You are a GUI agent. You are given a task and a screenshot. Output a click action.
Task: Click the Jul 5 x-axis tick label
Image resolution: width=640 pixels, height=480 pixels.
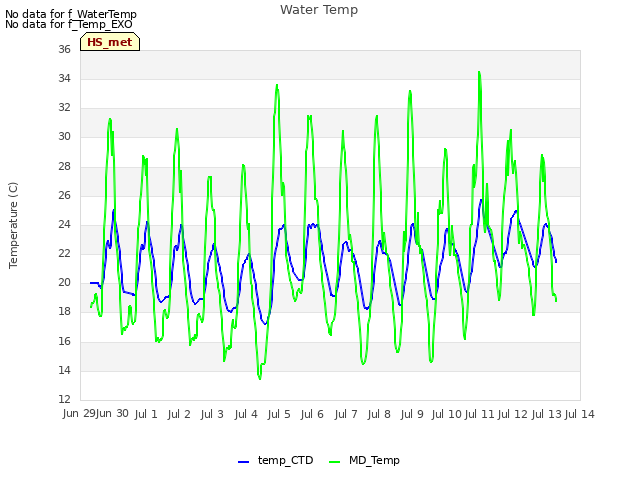(279, 414)
